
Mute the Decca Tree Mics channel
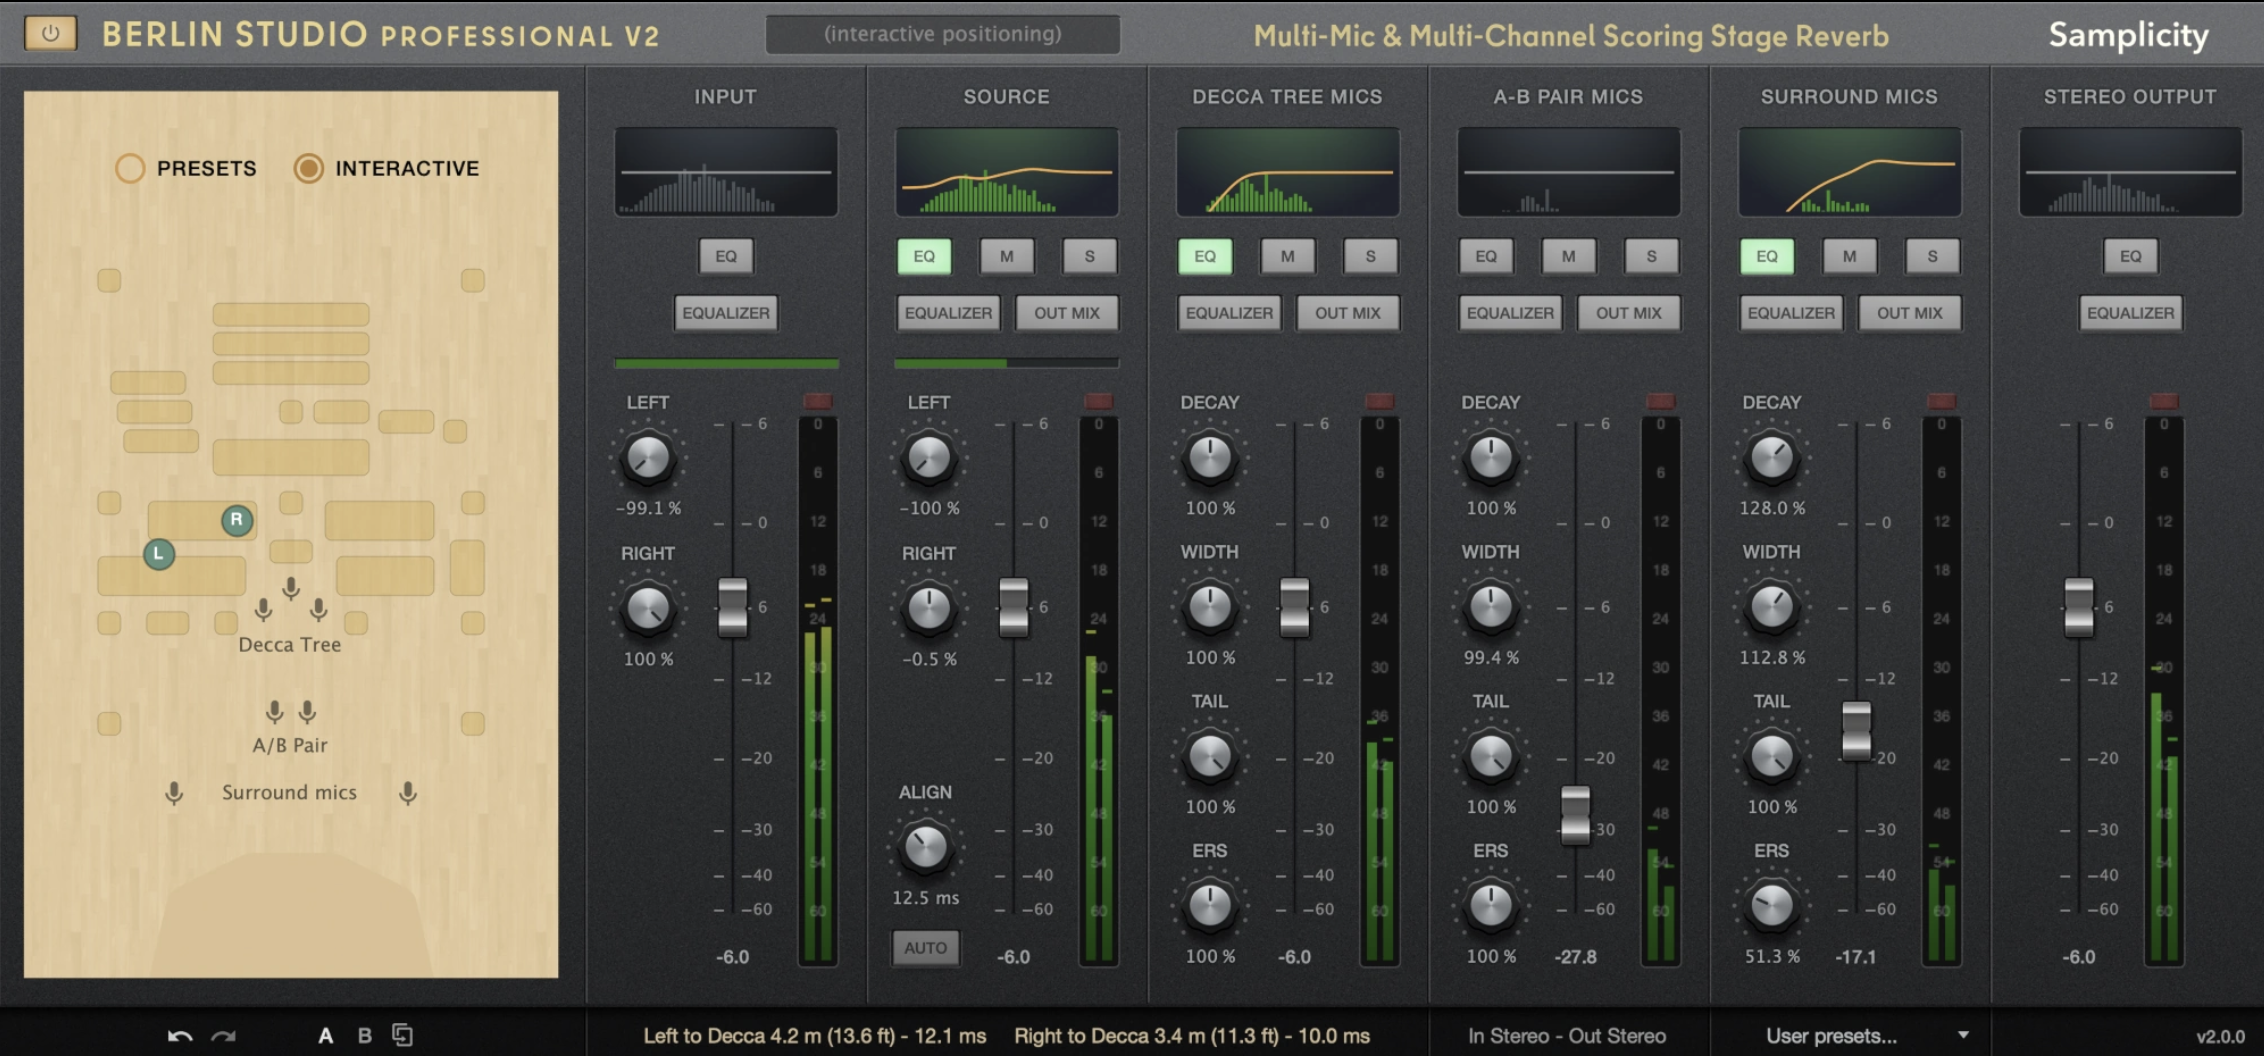[x=1287, y=257]
